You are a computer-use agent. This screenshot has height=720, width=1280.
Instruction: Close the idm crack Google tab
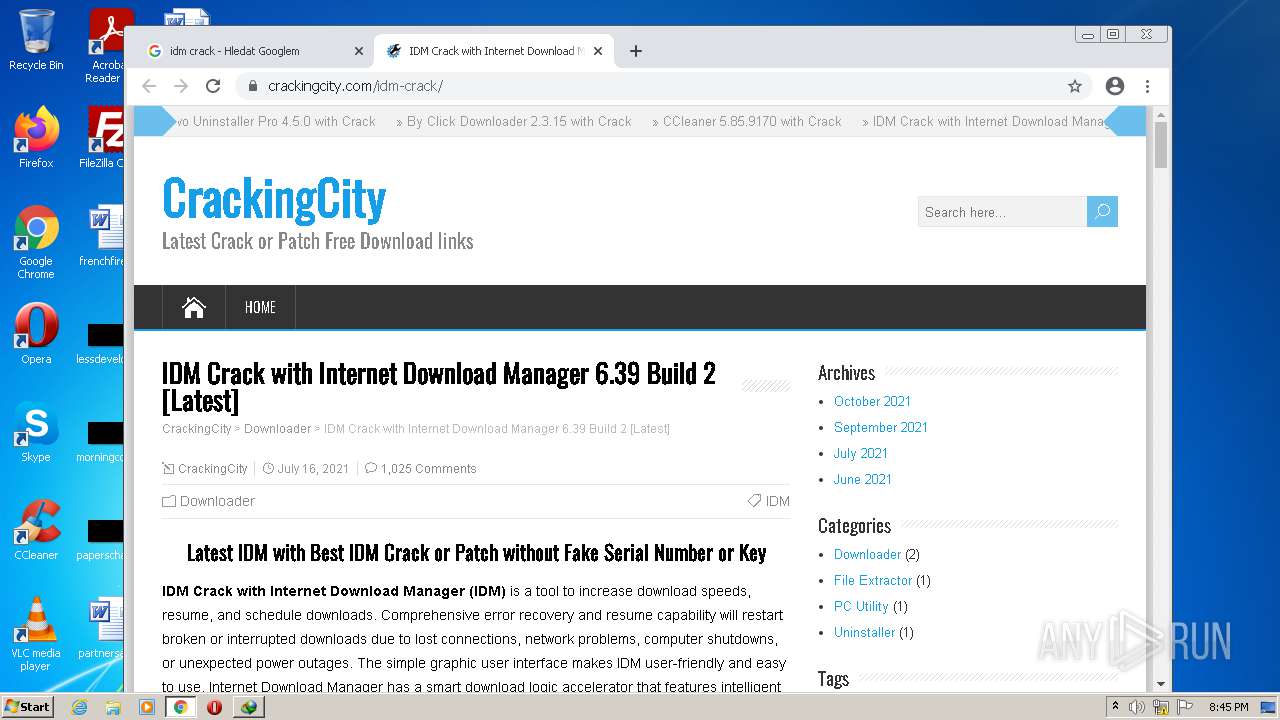(x=359, y=51)
